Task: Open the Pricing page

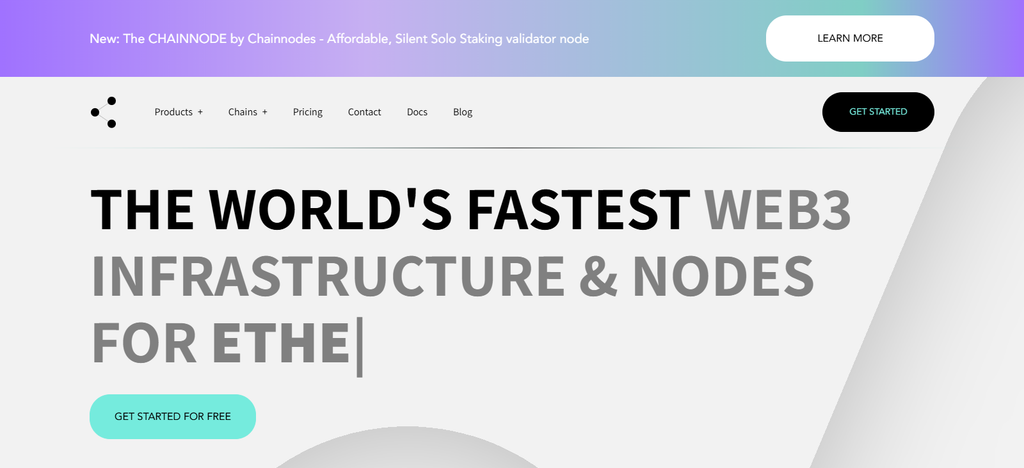Action: click(x=308, y=112)
